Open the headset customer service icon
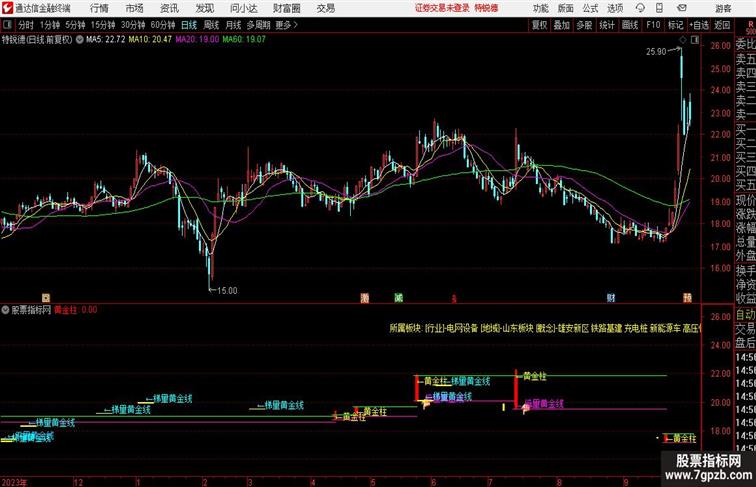 click(x=640, y=8)
